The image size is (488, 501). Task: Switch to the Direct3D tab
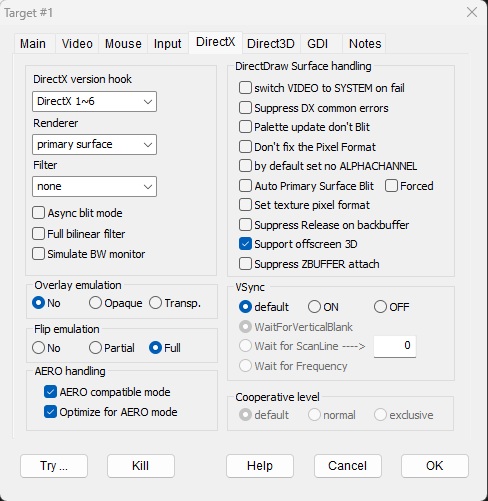tap(271, 44)
